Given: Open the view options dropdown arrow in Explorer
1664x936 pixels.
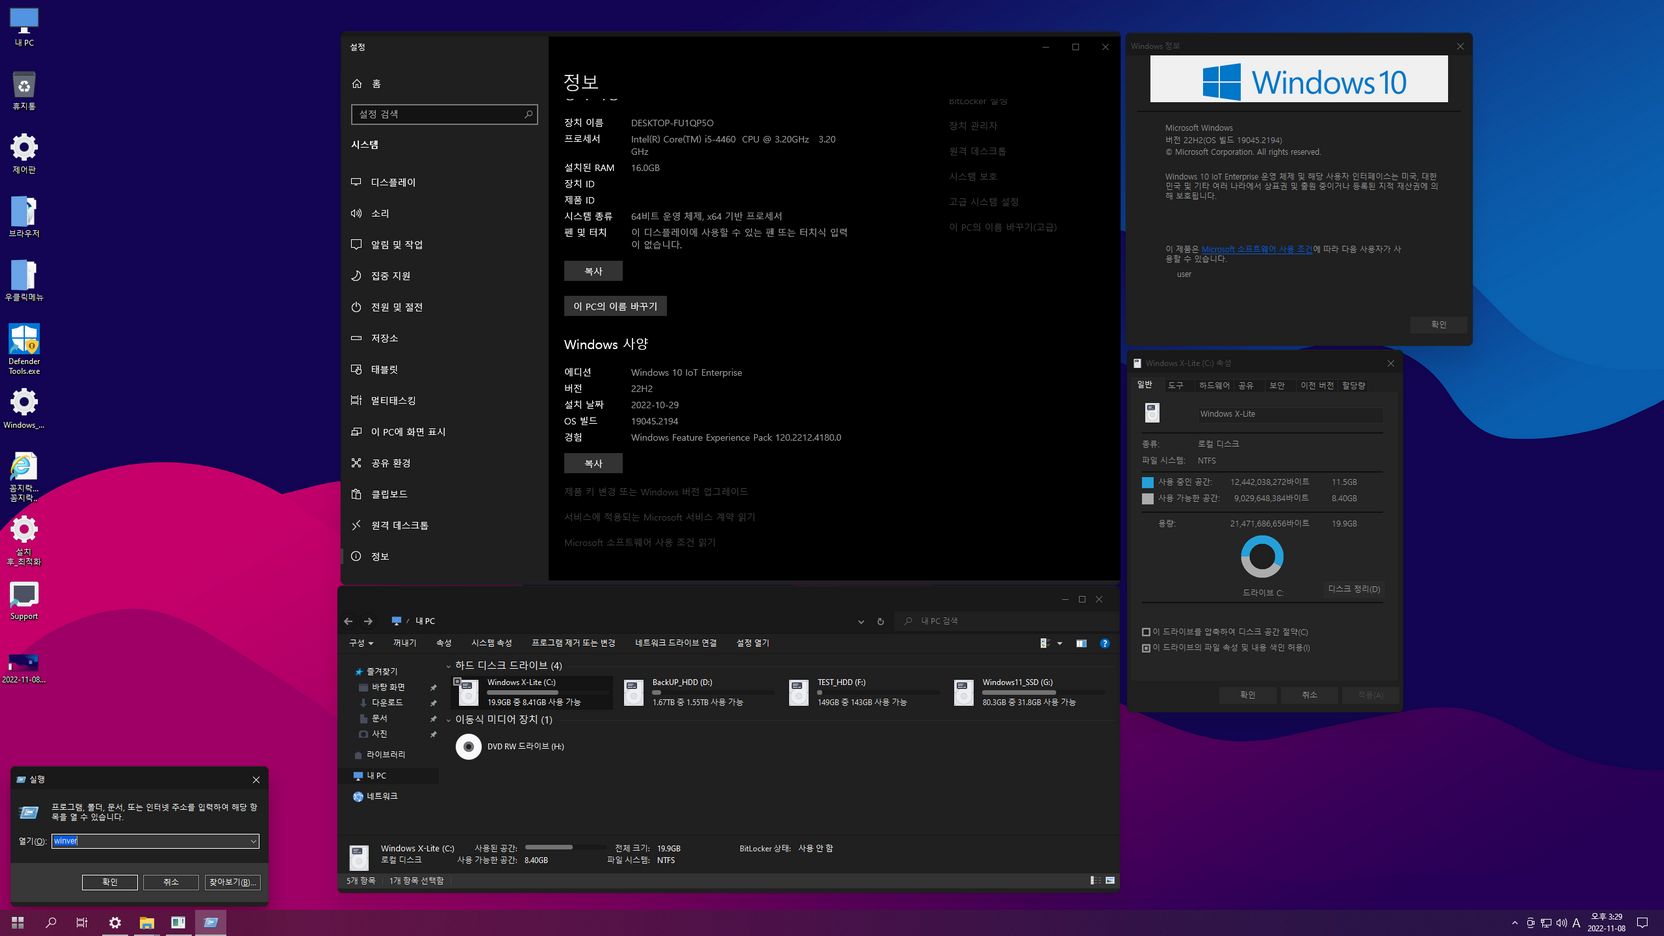Looking at the screenshot, I should pyautogui.click(x=1060, y=644).
